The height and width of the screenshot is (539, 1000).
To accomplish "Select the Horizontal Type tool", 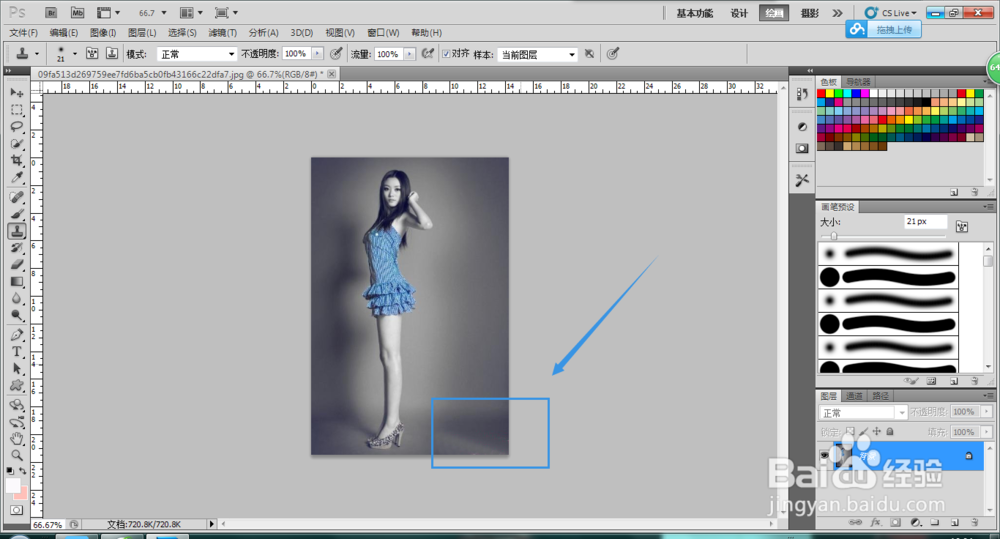I will pos(17,351).
